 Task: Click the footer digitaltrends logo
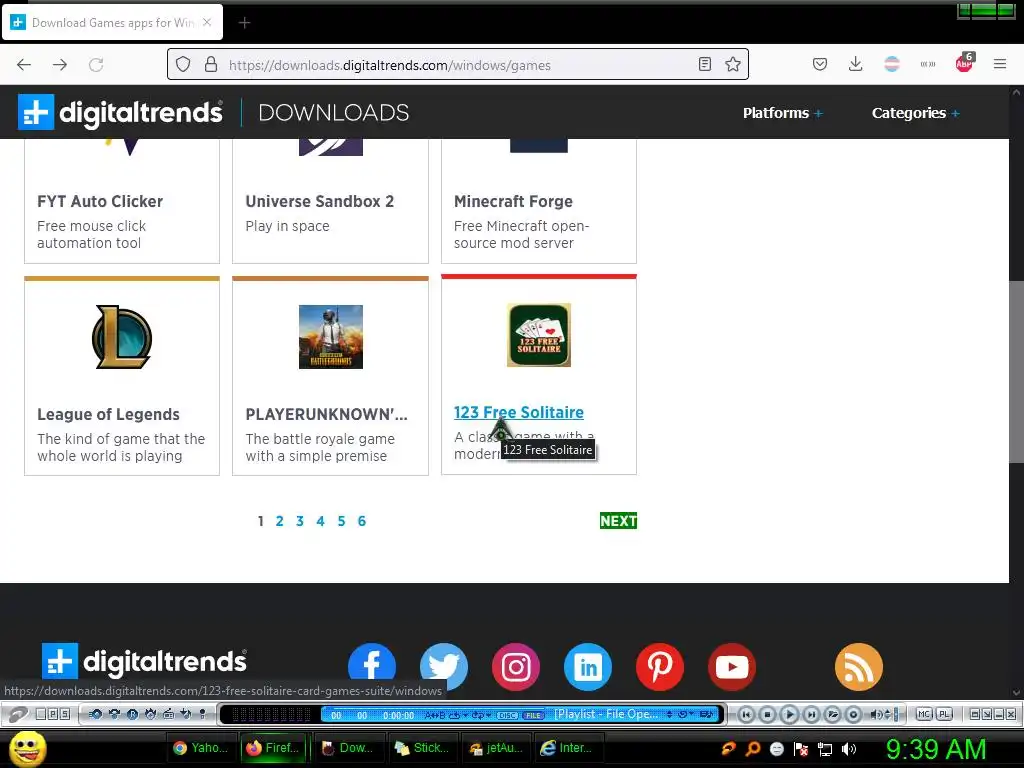click(144, 661)
